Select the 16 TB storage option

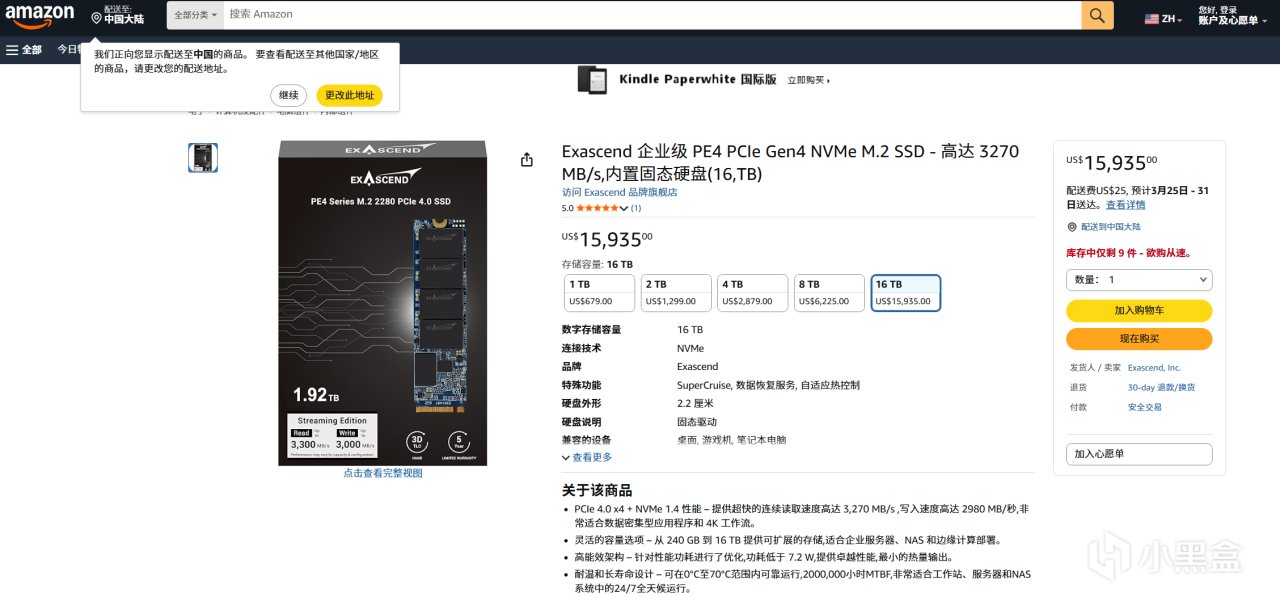tap(906, 293)
